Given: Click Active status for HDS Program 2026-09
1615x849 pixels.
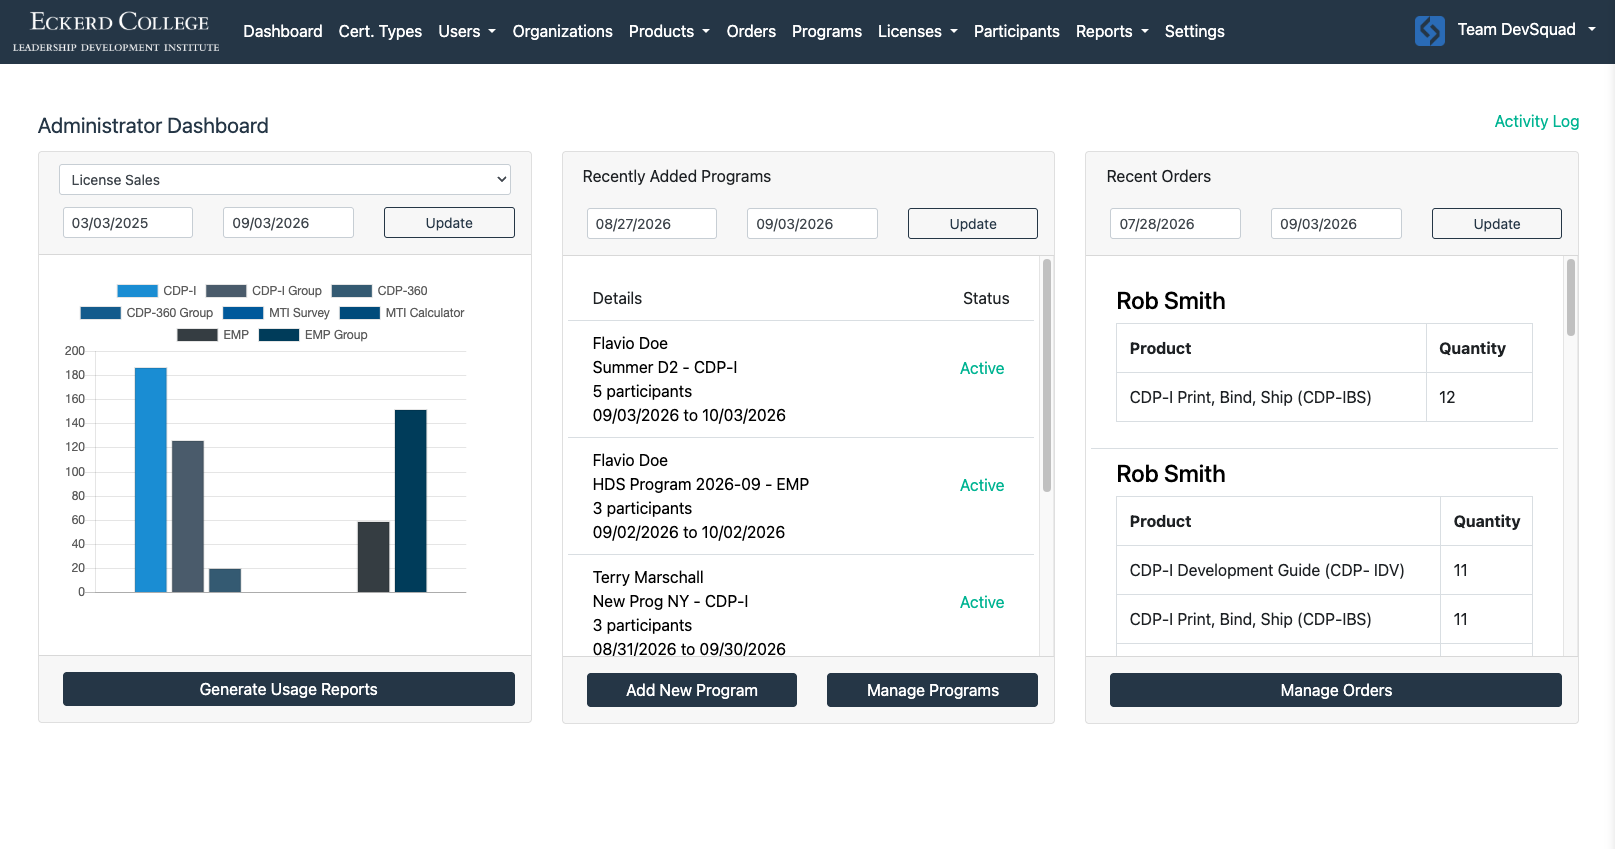Looking at the screenshot, I should pyautogui.click(x=982, y=485).
